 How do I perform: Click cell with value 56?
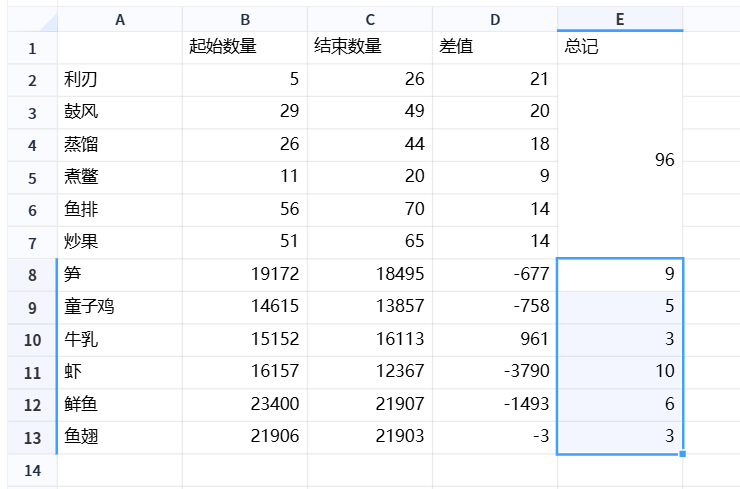[x=245, y=210]
